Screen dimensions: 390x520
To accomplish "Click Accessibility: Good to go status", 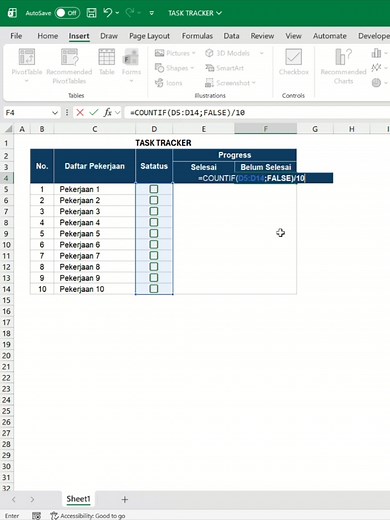I will click(88, 516).
